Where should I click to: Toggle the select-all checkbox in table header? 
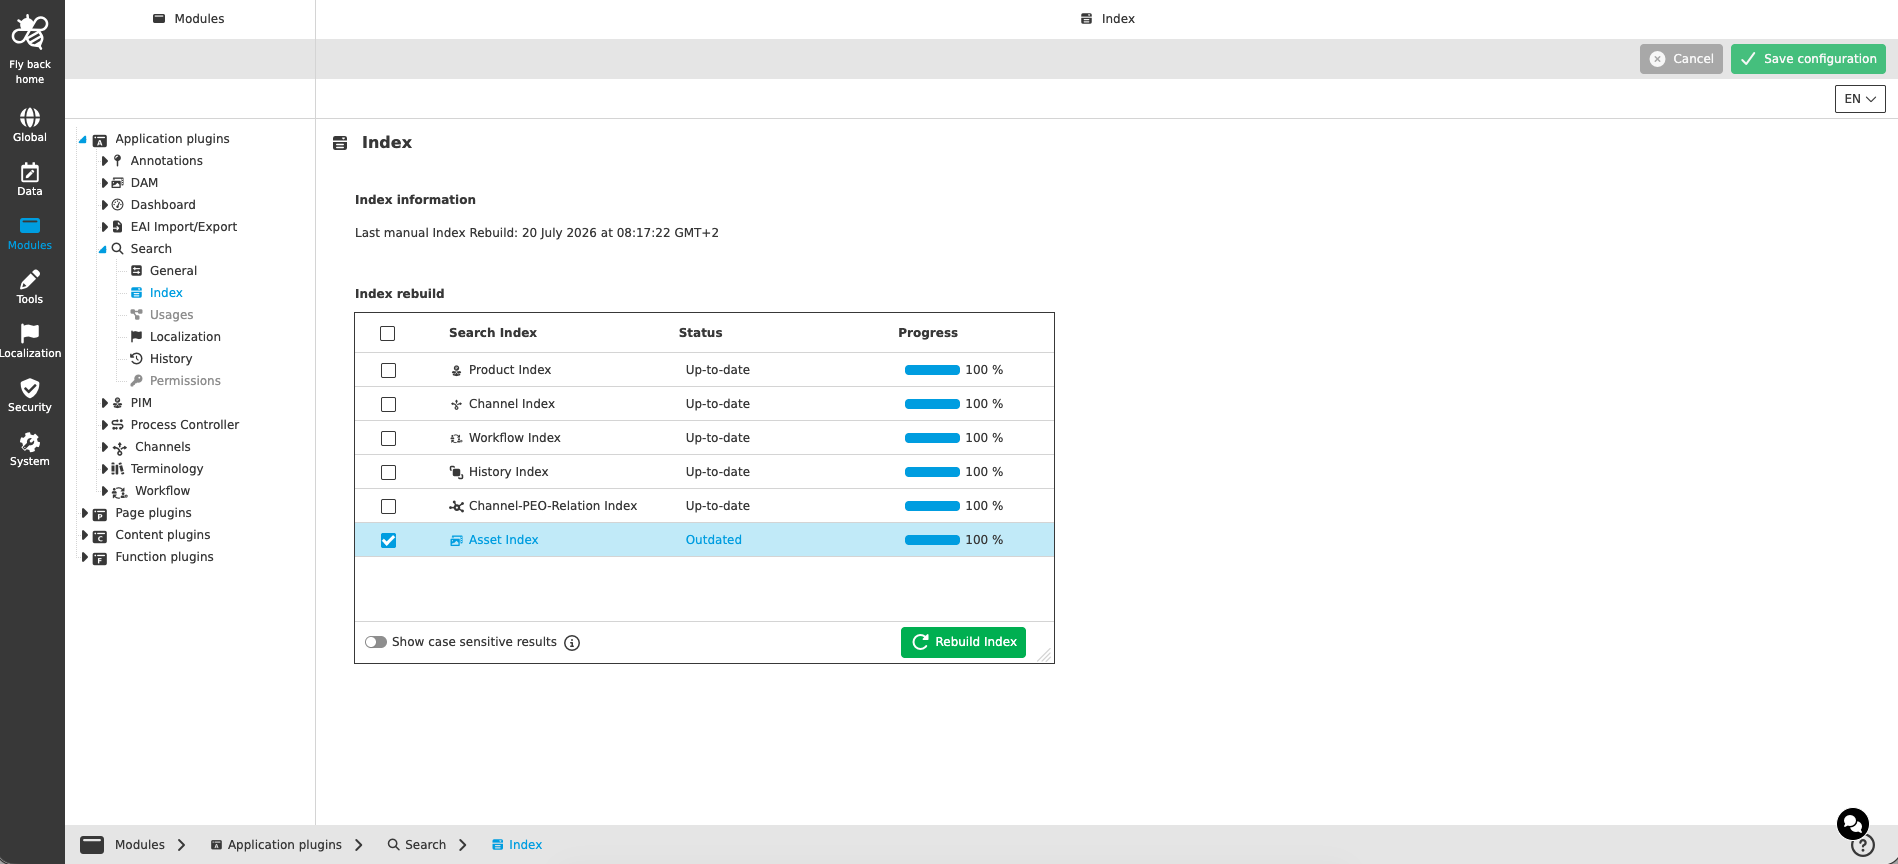[388, 333]
